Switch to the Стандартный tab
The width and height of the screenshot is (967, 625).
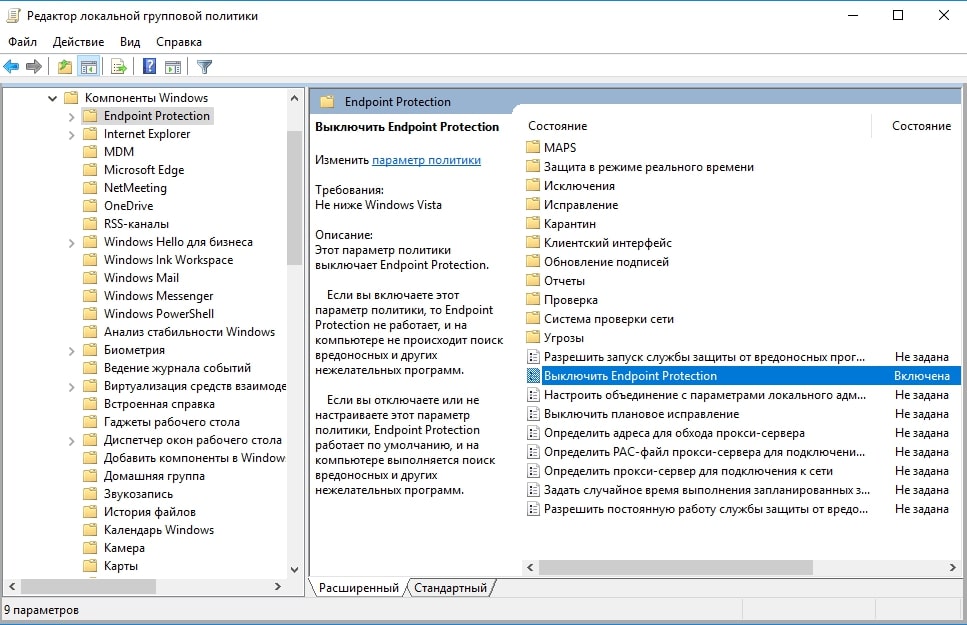[450, 588]
